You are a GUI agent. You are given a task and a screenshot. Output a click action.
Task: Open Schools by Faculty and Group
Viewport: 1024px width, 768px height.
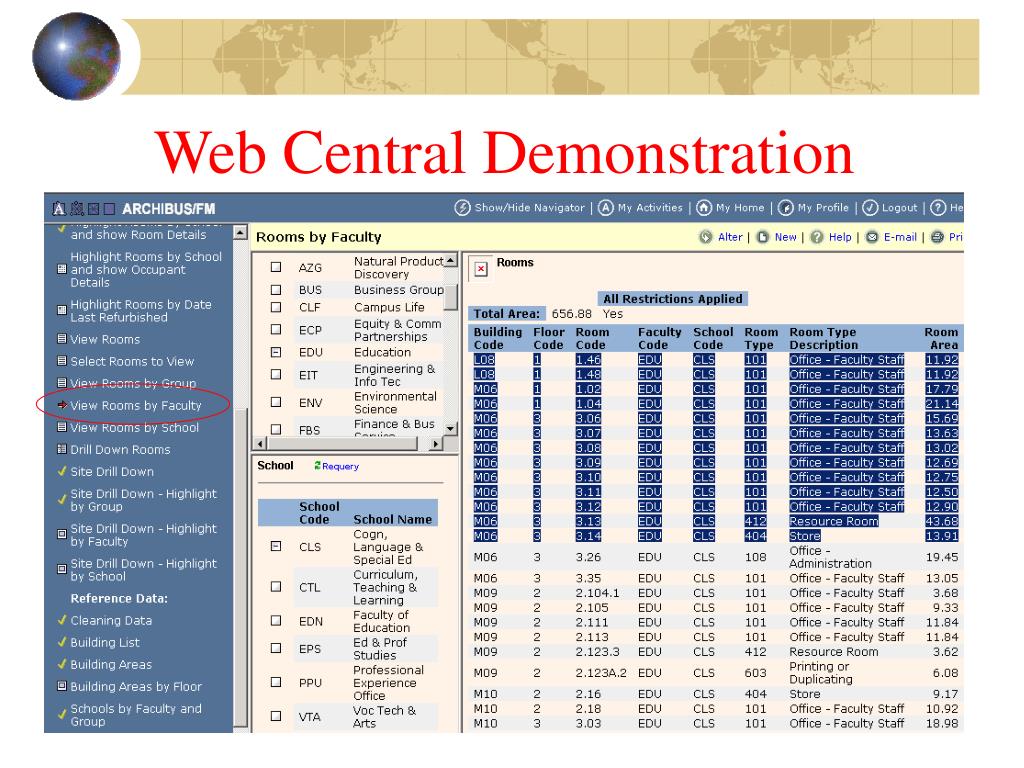(136, 715)
